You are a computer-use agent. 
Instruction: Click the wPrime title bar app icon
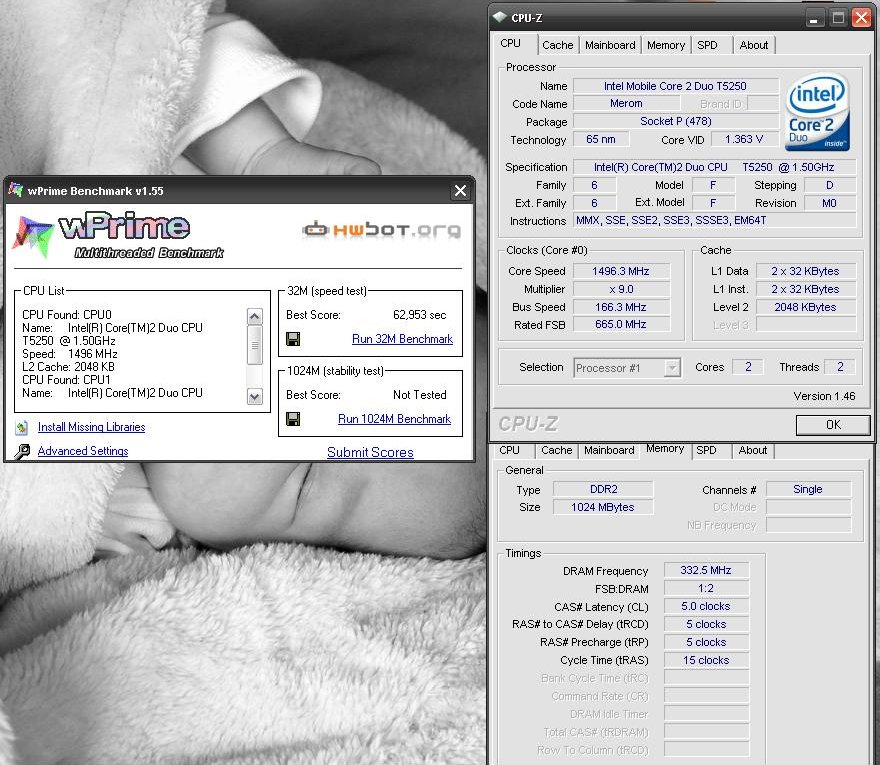(15, 190)
